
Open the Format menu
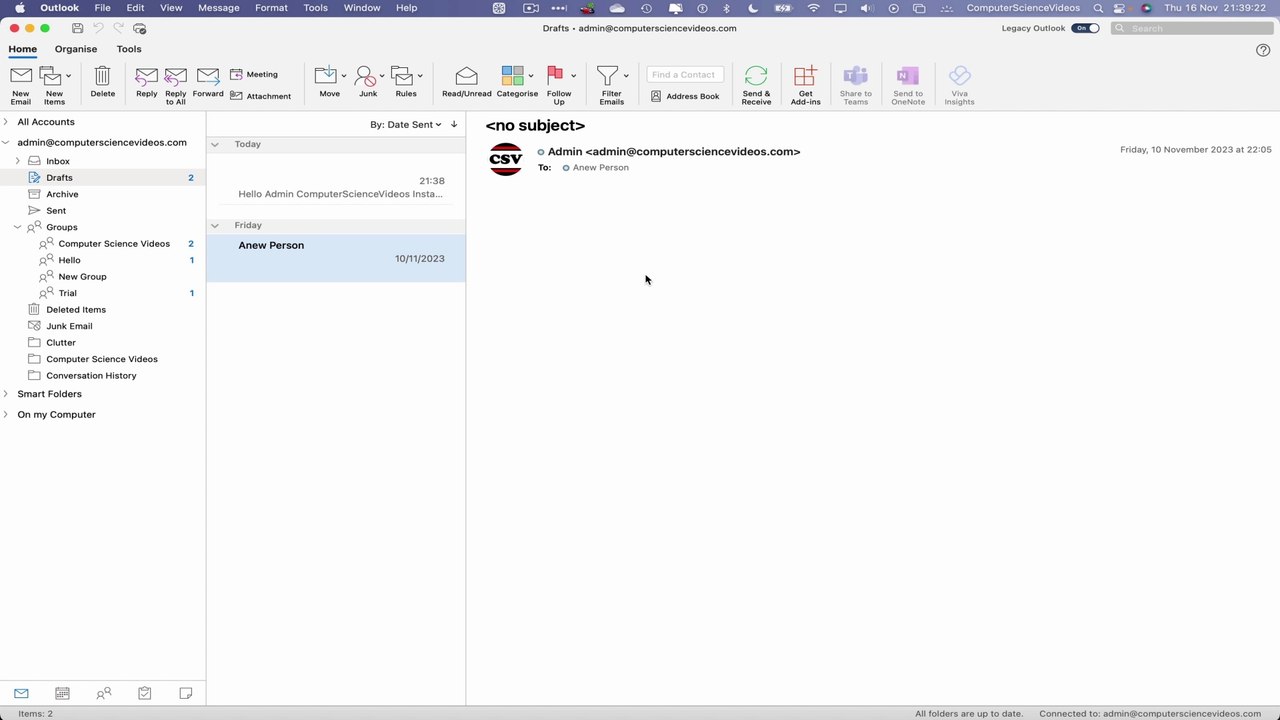271,8
